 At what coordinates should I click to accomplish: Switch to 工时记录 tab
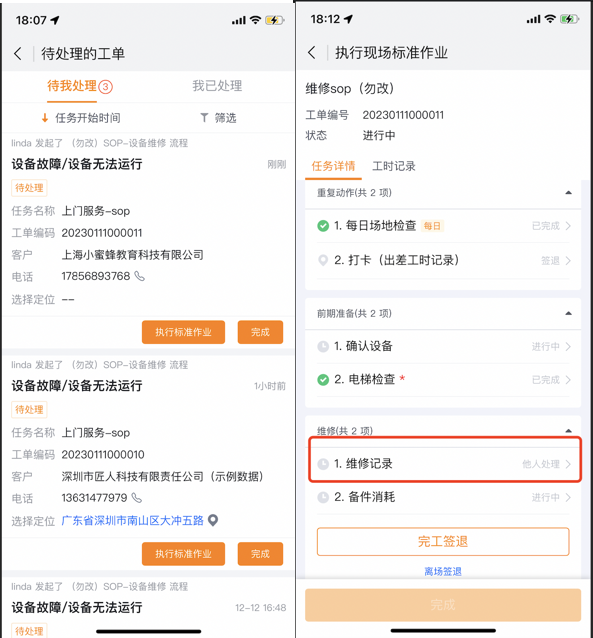(394, 166)
